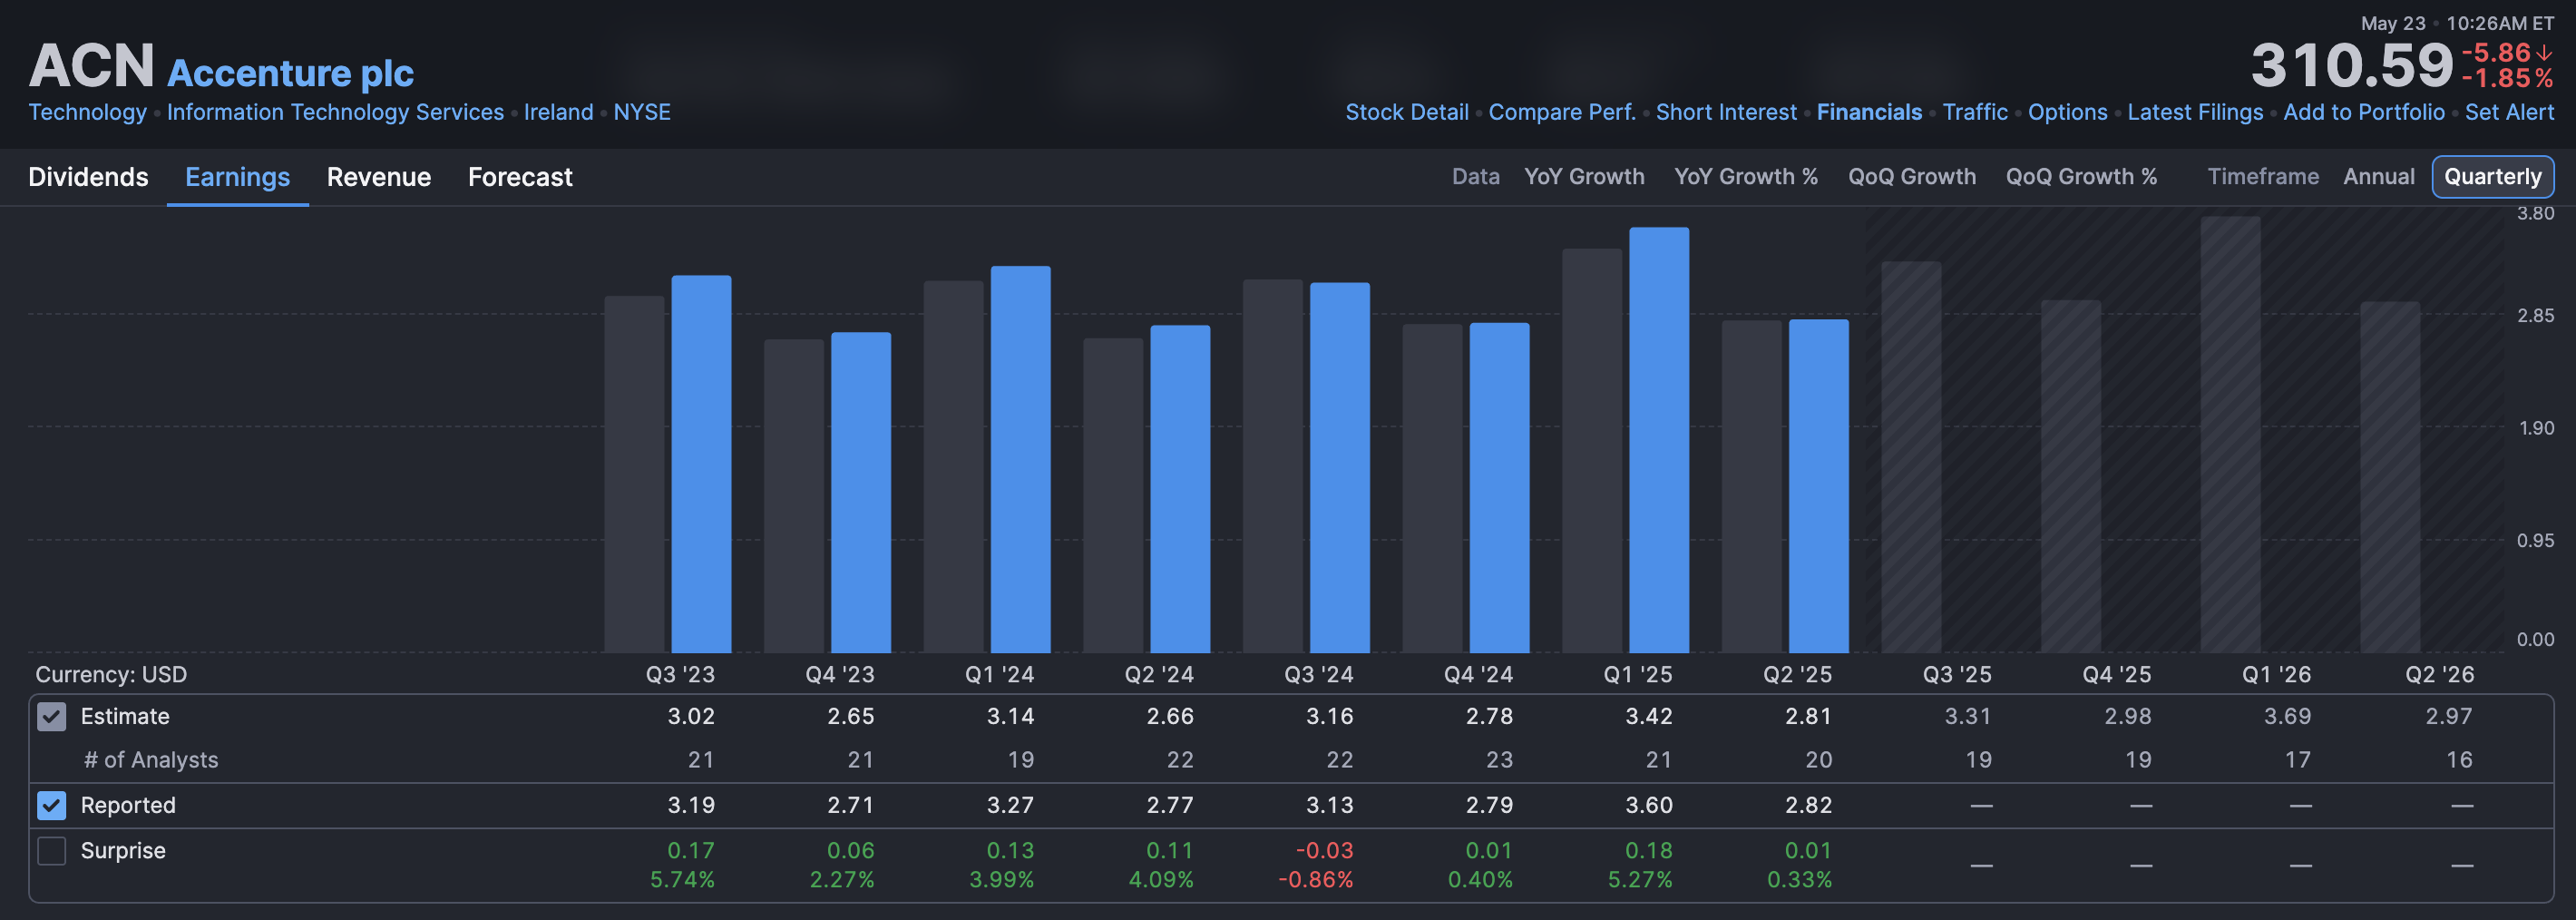Click the Q3 '24 estimate gray bar
The height and width of the screenshot is (920, 2576).
pos(1272,466)
